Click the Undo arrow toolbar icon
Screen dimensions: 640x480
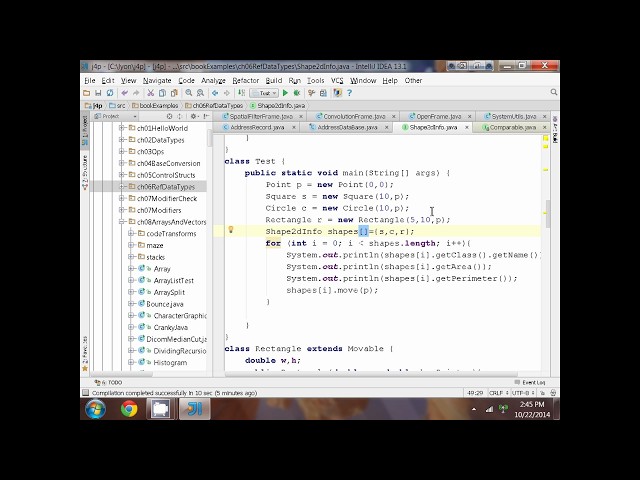(124, 93)
